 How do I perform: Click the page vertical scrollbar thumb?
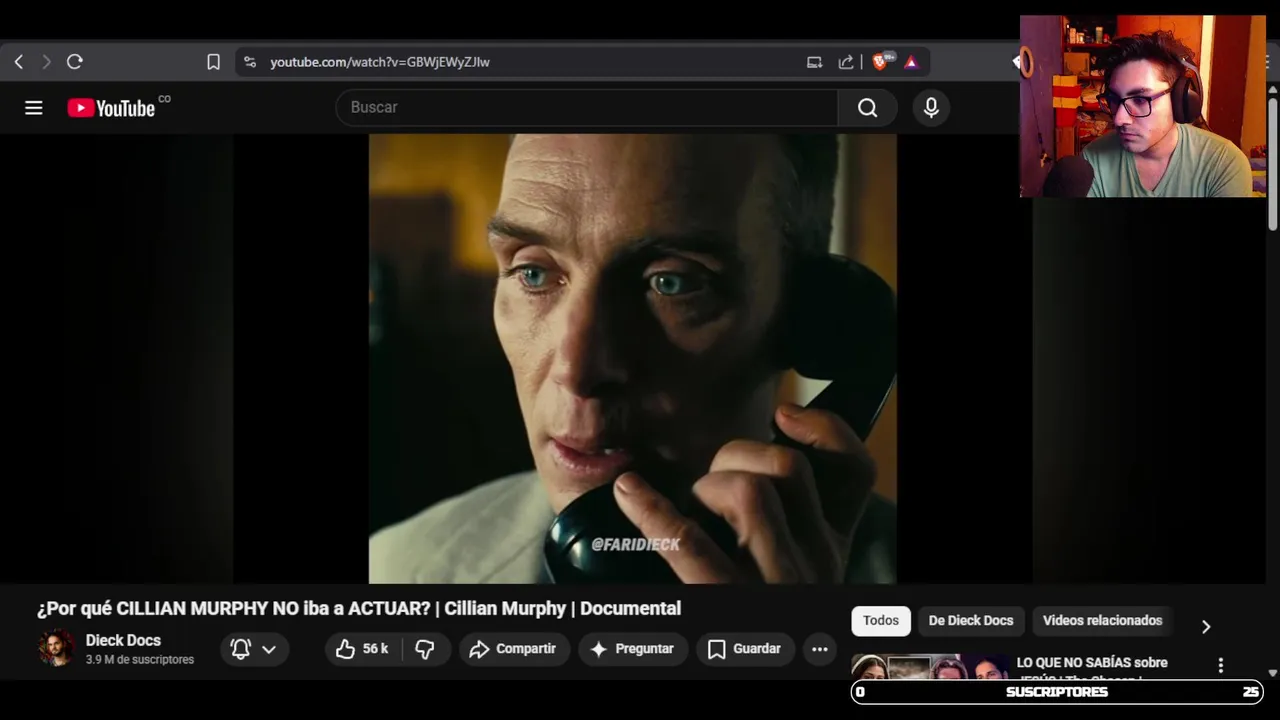point(1272,165)
